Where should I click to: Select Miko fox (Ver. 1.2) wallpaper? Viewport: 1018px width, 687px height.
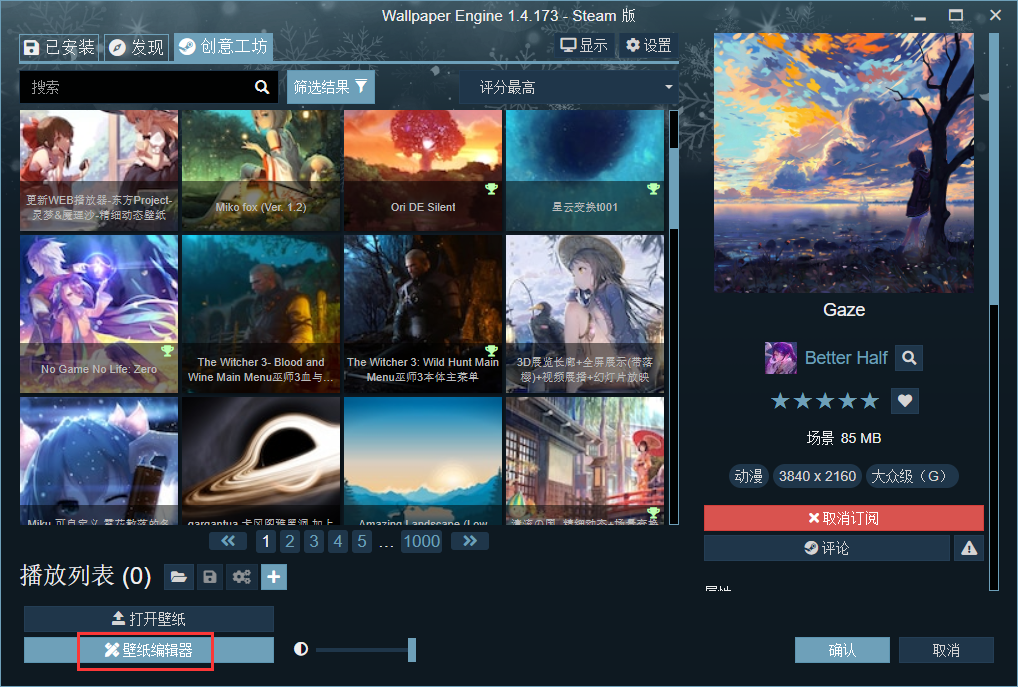click(261, 170)
